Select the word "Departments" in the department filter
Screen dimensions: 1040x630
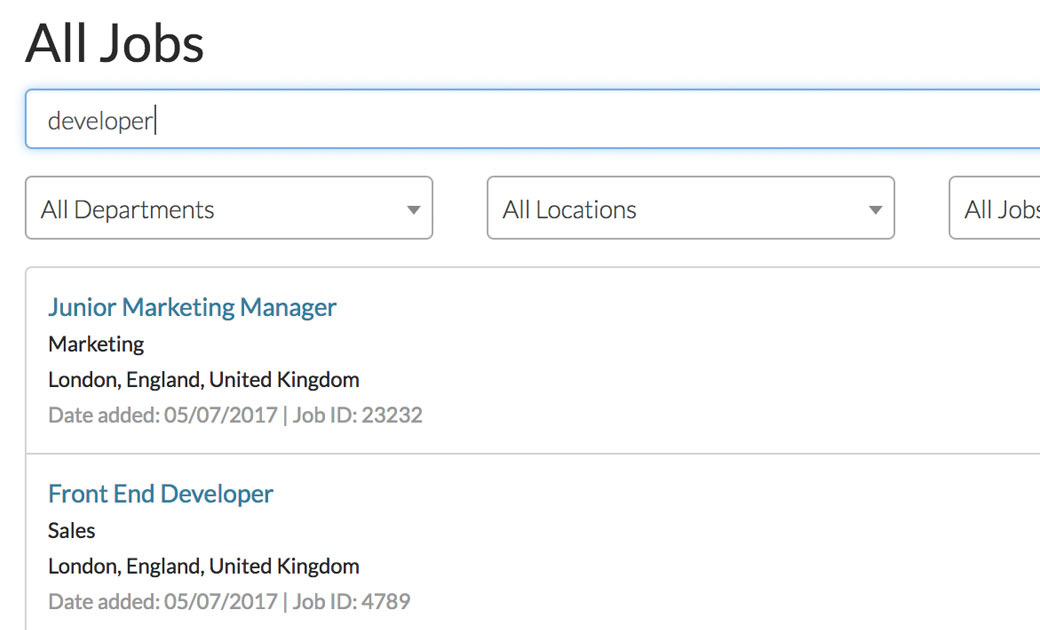tap(144, 210)
